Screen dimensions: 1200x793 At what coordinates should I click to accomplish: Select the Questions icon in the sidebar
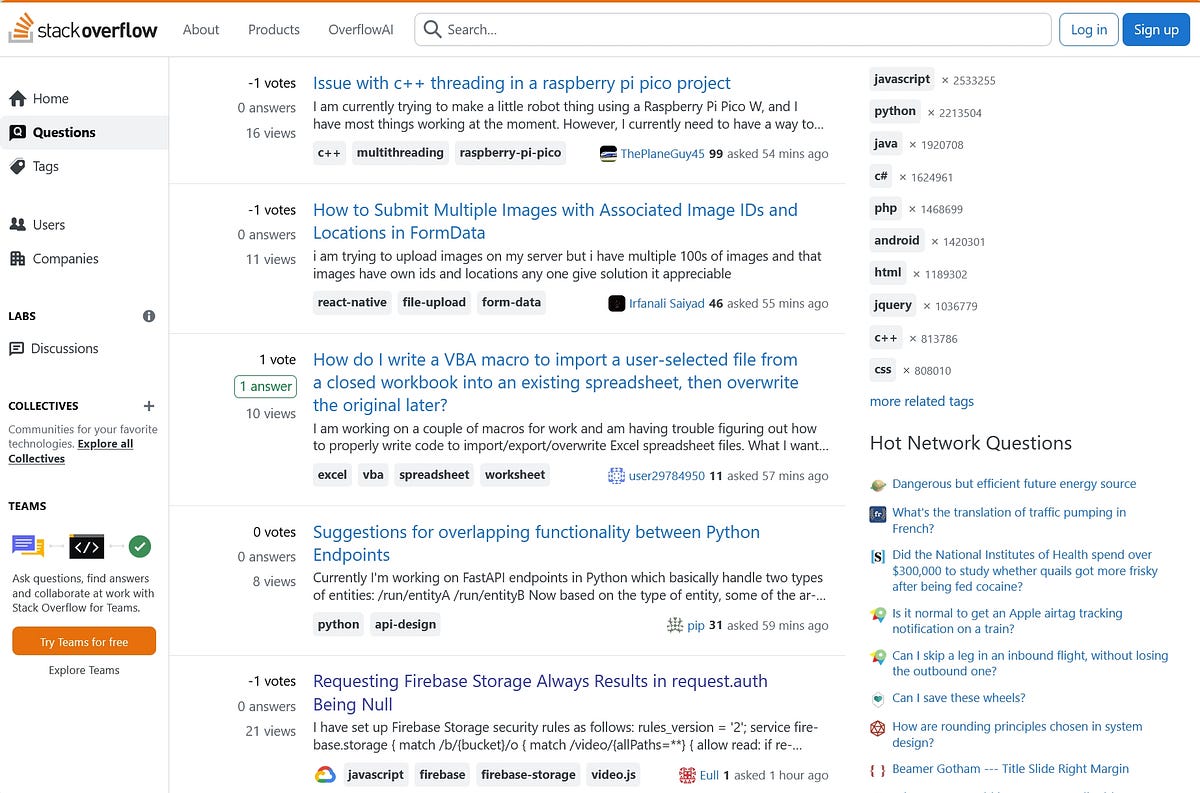tap(20, 132)
